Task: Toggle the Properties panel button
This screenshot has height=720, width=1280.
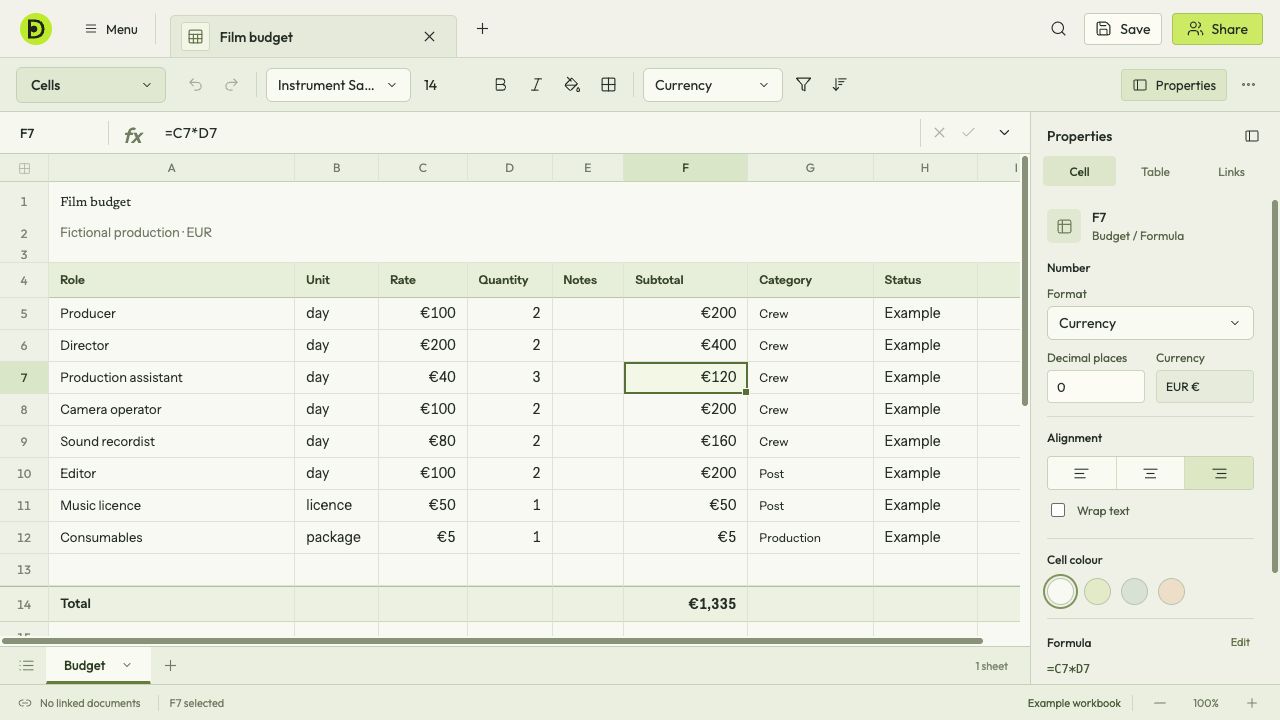Action: coord(1174,85)
